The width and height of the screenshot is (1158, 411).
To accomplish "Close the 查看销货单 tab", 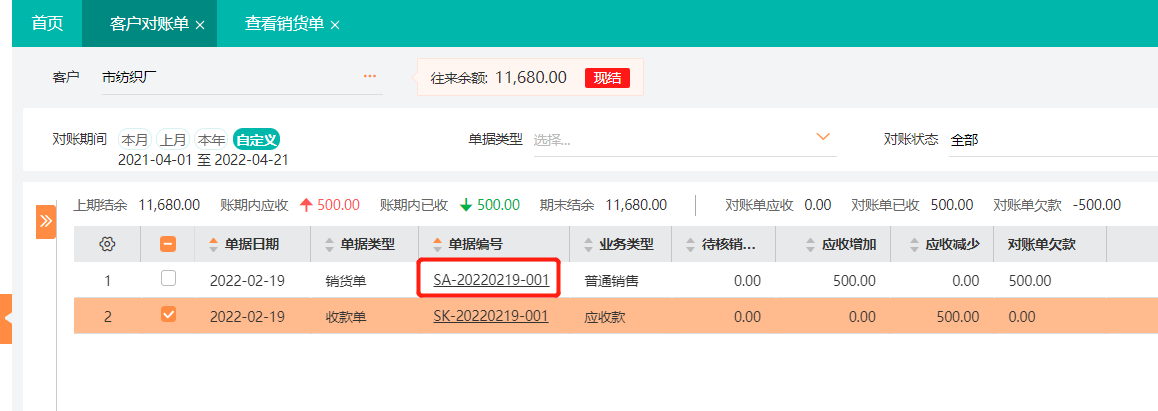I will [x=335, y=25].
